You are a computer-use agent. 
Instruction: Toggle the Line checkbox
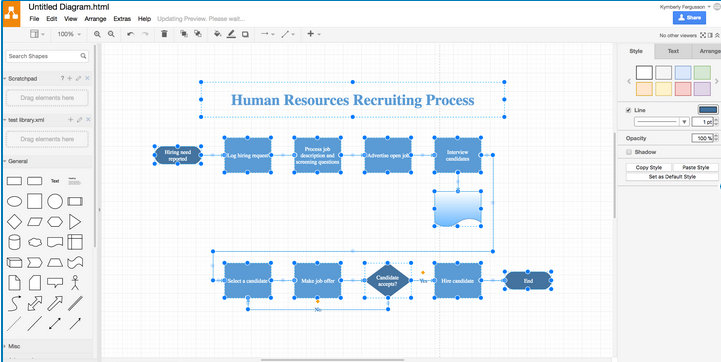click(629, 110)
